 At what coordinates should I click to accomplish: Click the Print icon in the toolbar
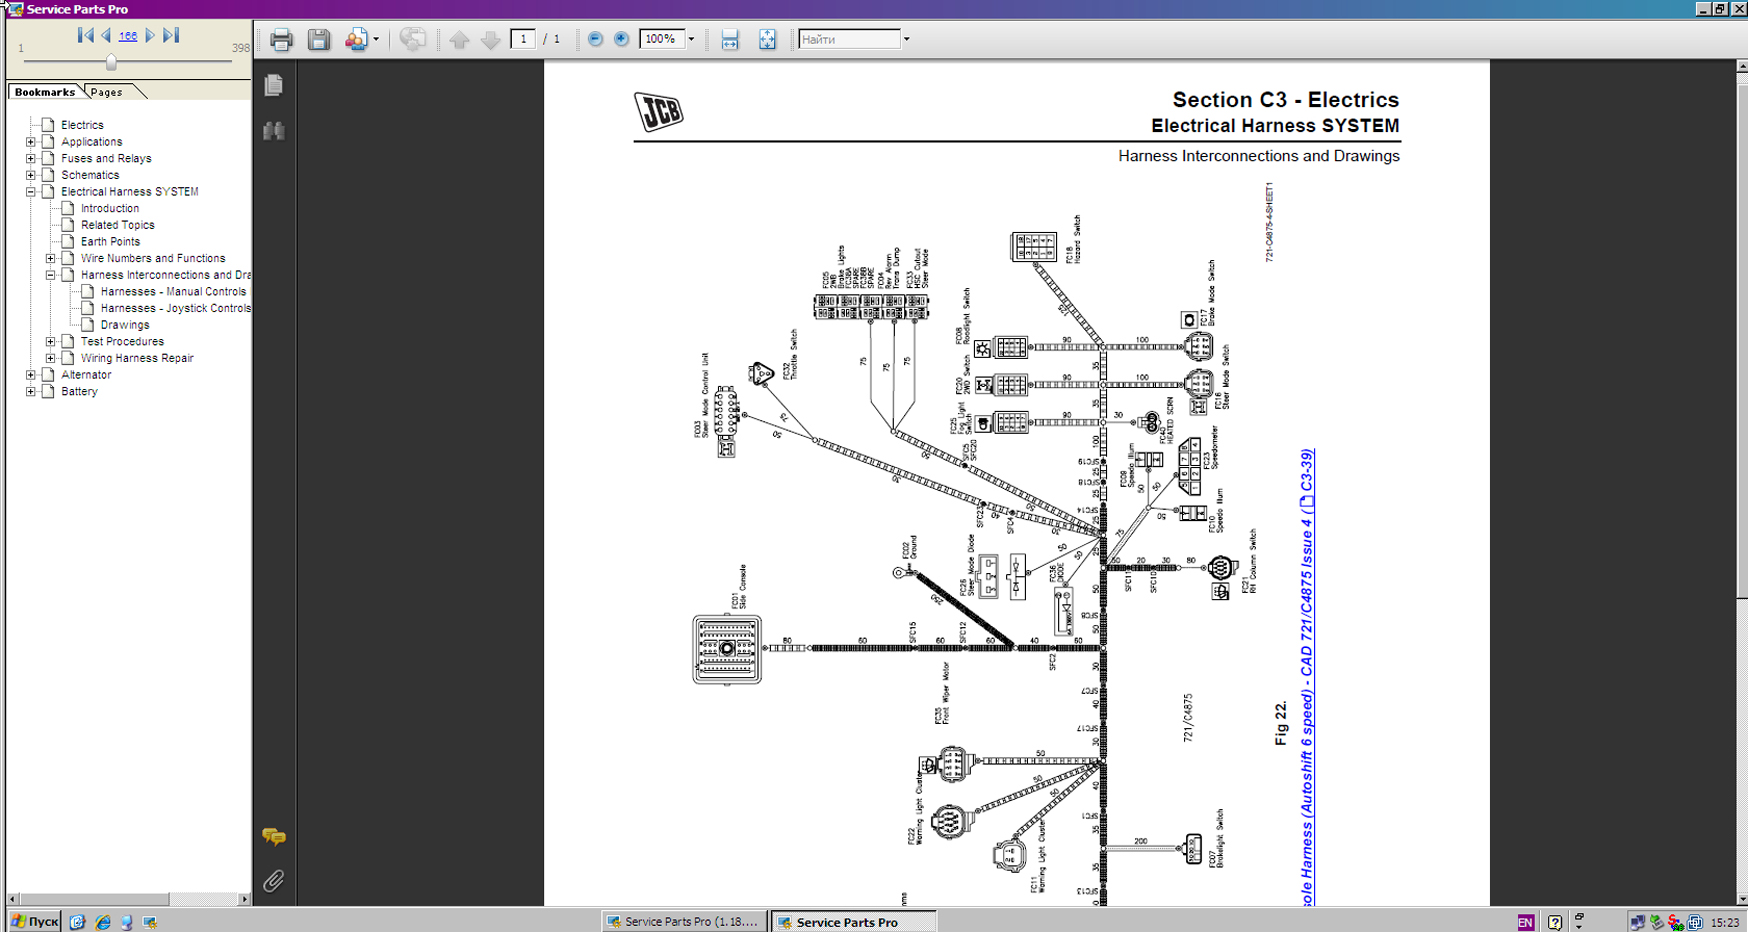(x=281, y=40)
